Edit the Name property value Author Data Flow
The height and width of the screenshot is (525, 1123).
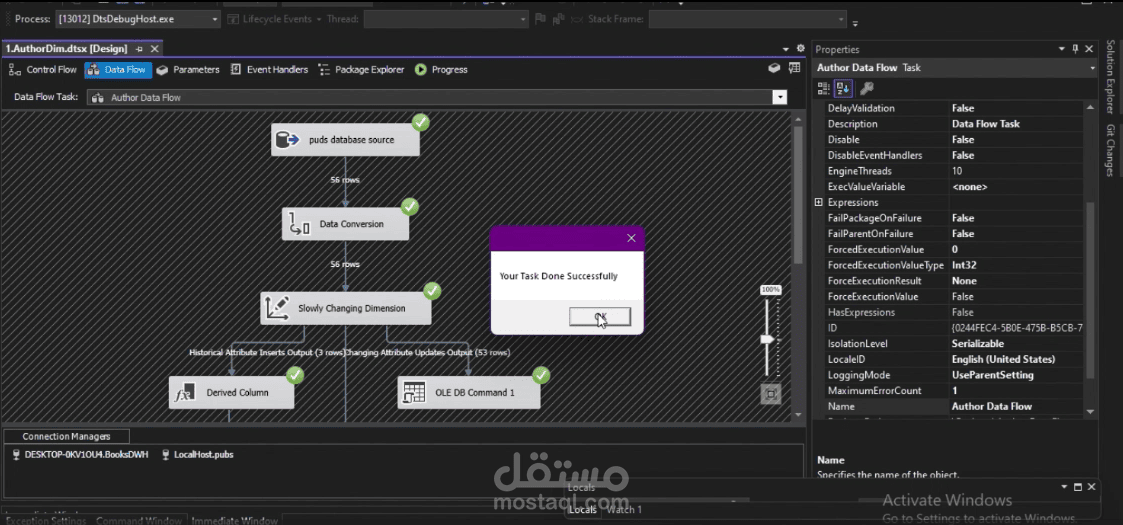(x=992, y=407)
